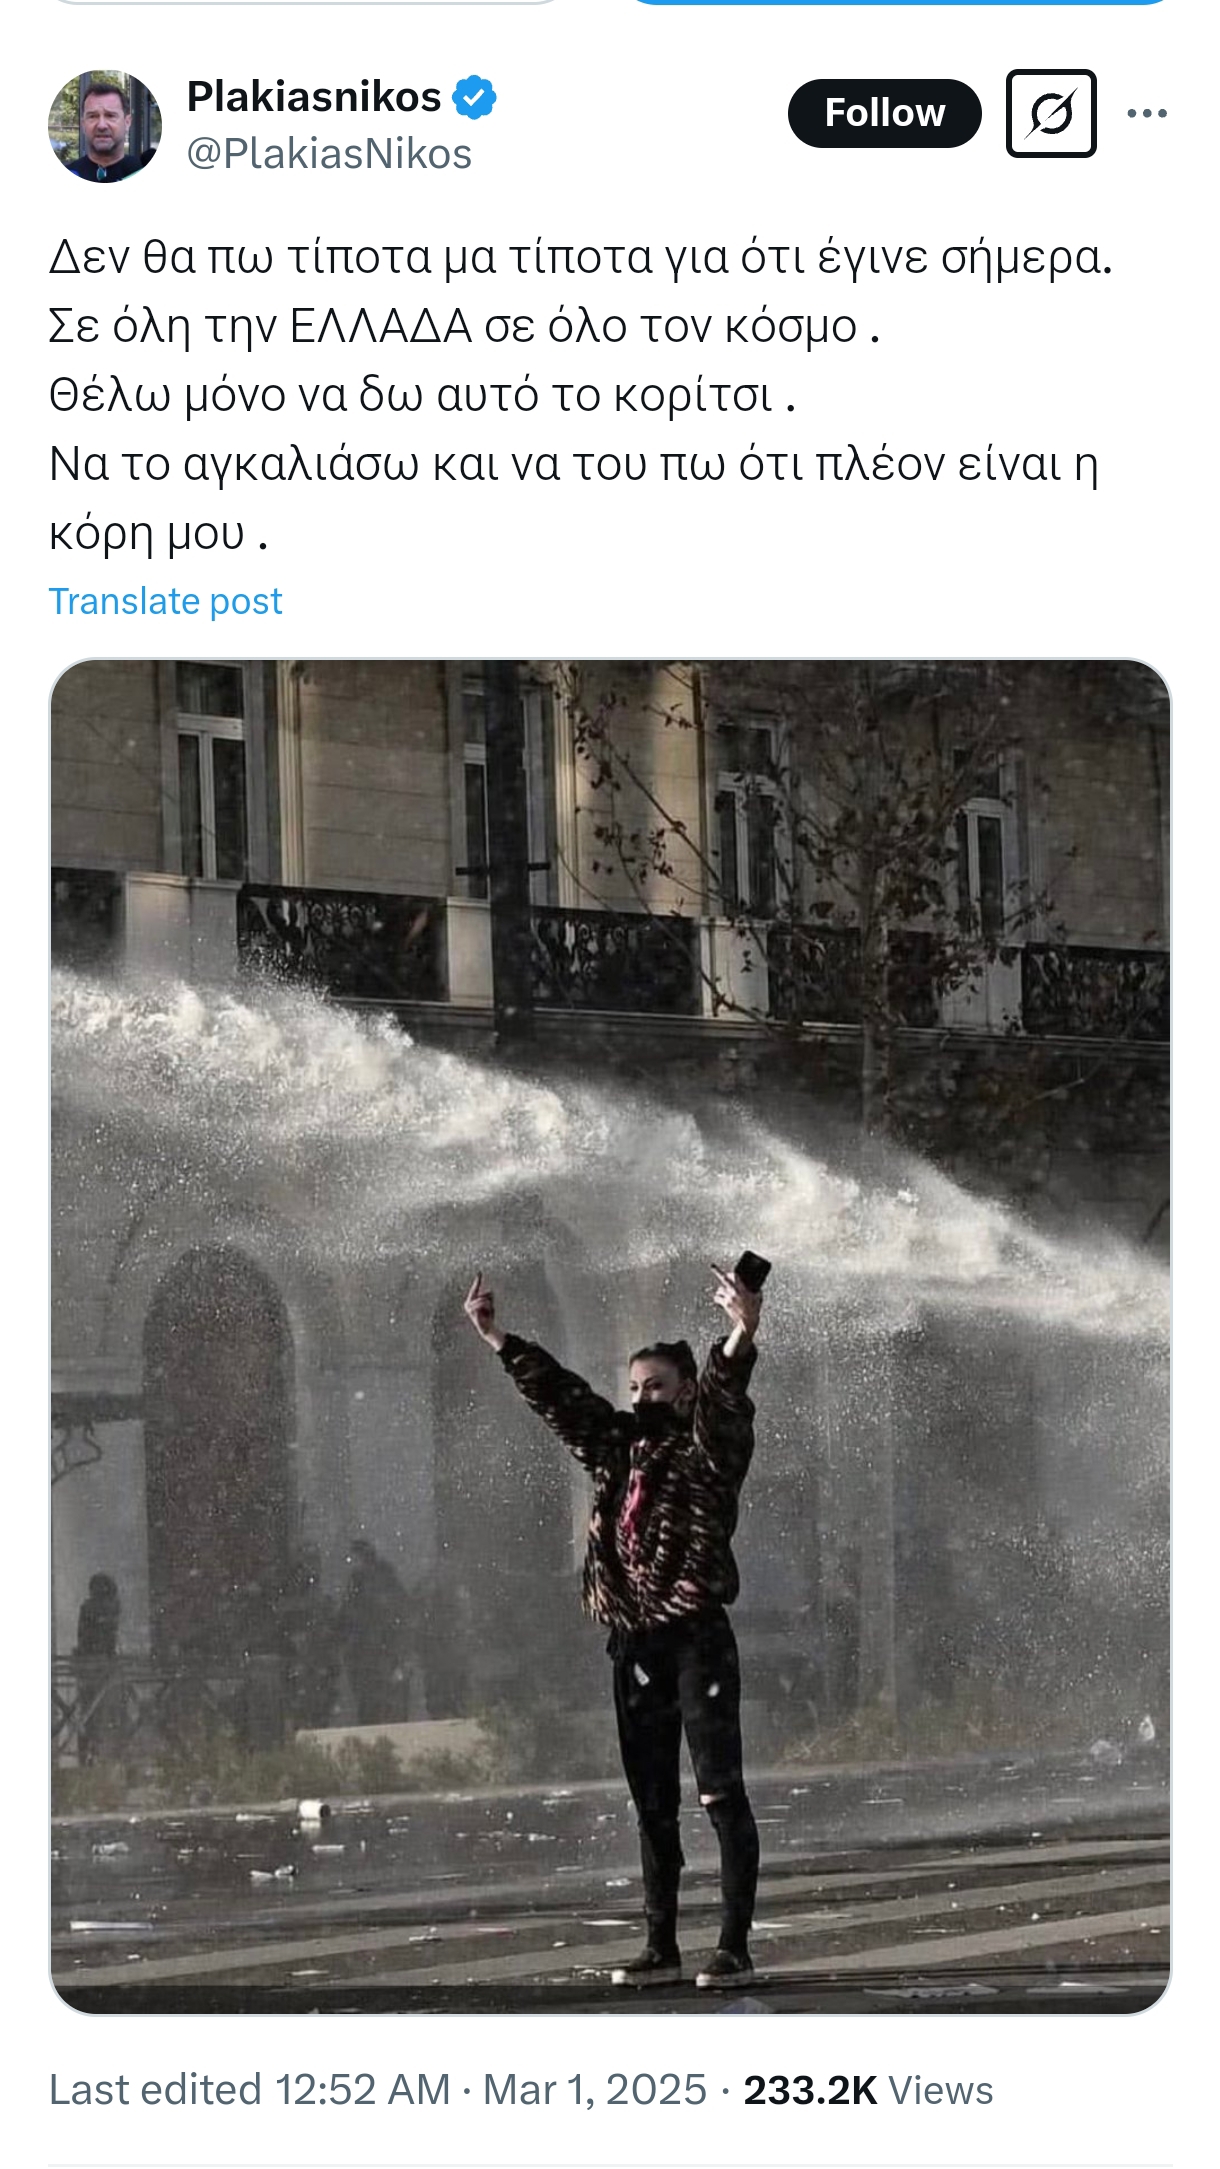View edit history via Last edited label

(x=155, y=2091)
